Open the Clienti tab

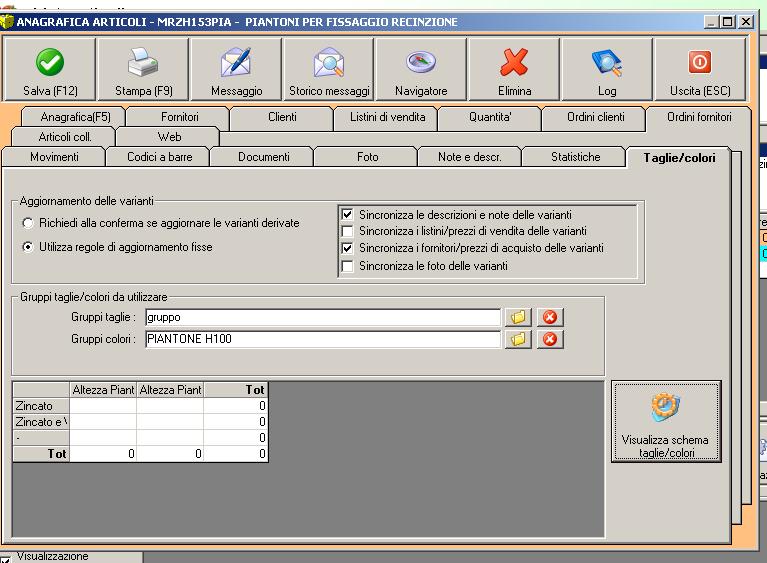pos(282,117)
